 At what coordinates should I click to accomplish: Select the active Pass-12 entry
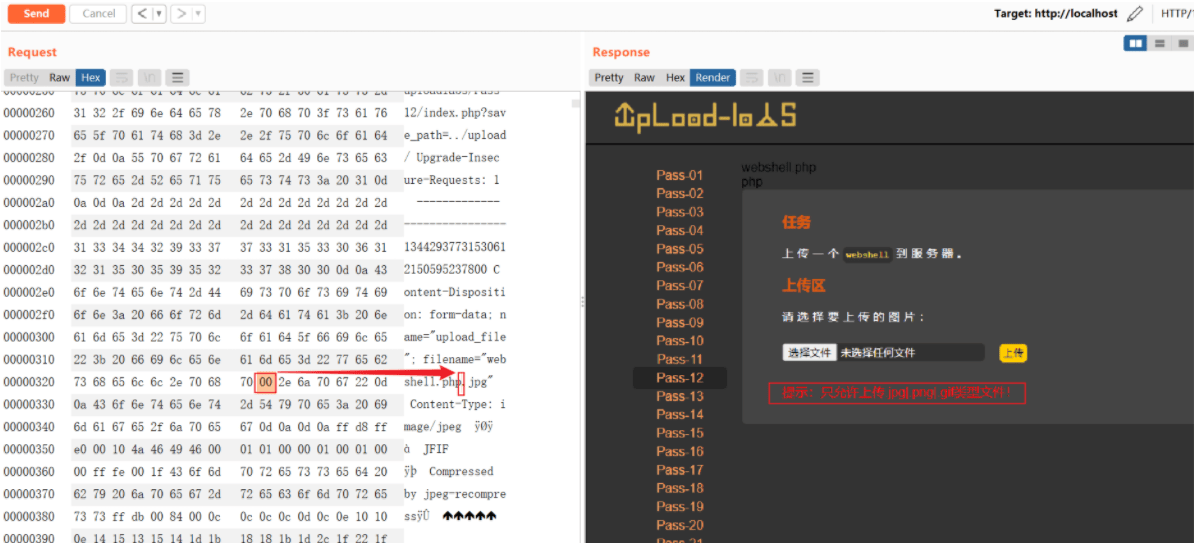click(680, 378)
